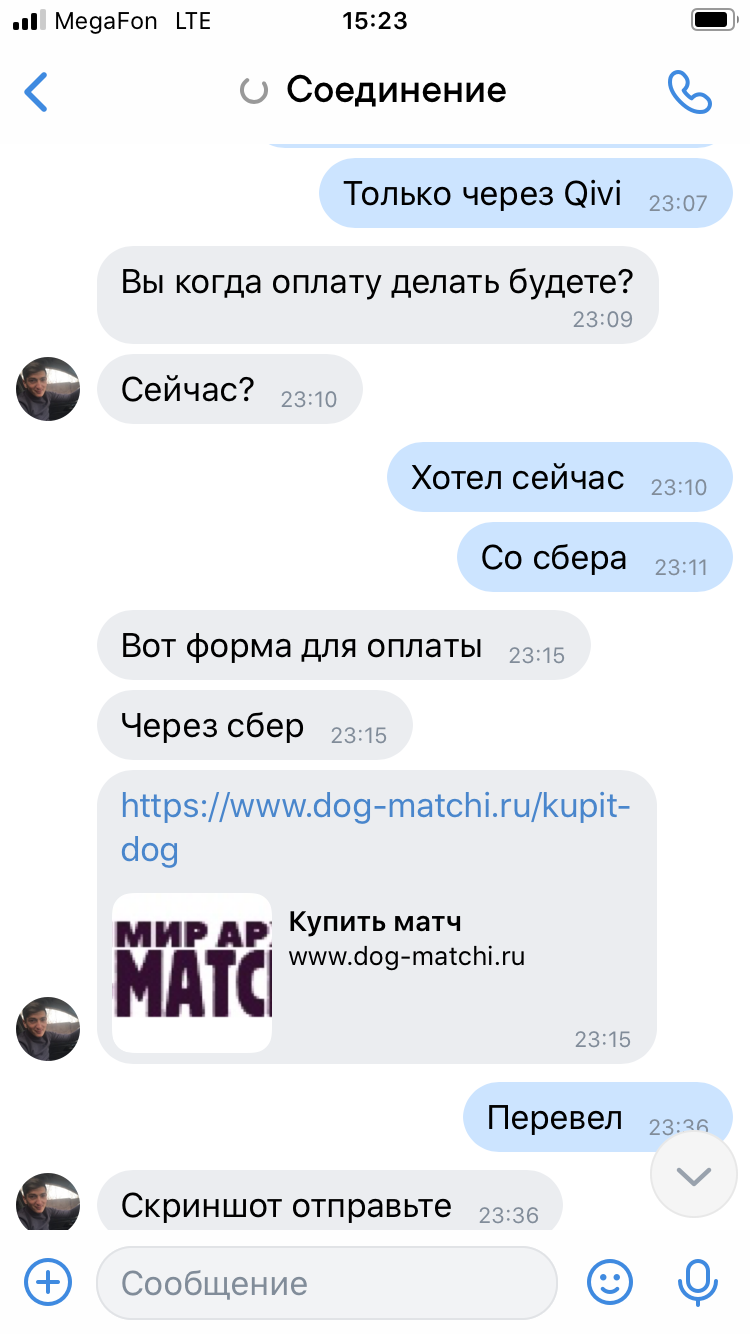
Task: Open the dog-matchi.ru/kupit-dog link
Action: click(376, 826)
